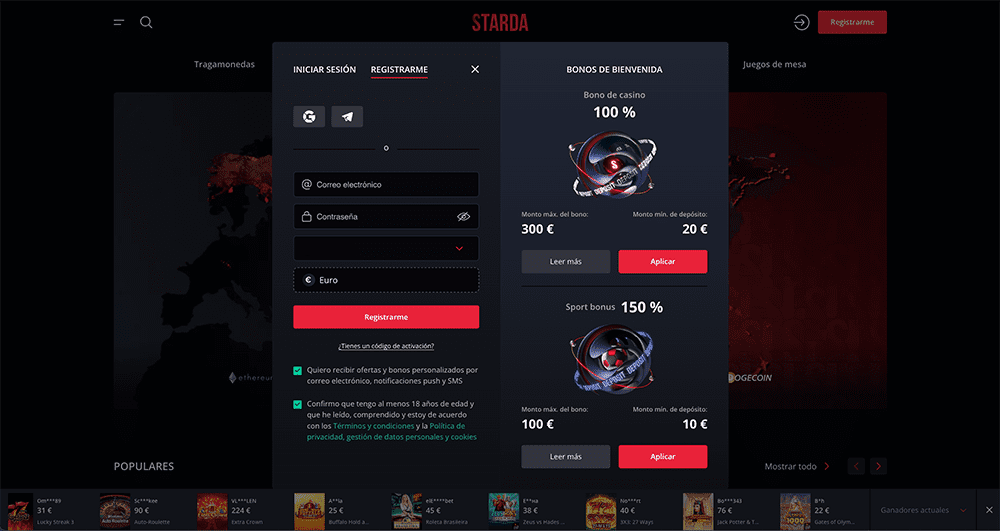1000x531 pixels.
Task: Show previous popular games with left arrow
Action: click(857, 467)
